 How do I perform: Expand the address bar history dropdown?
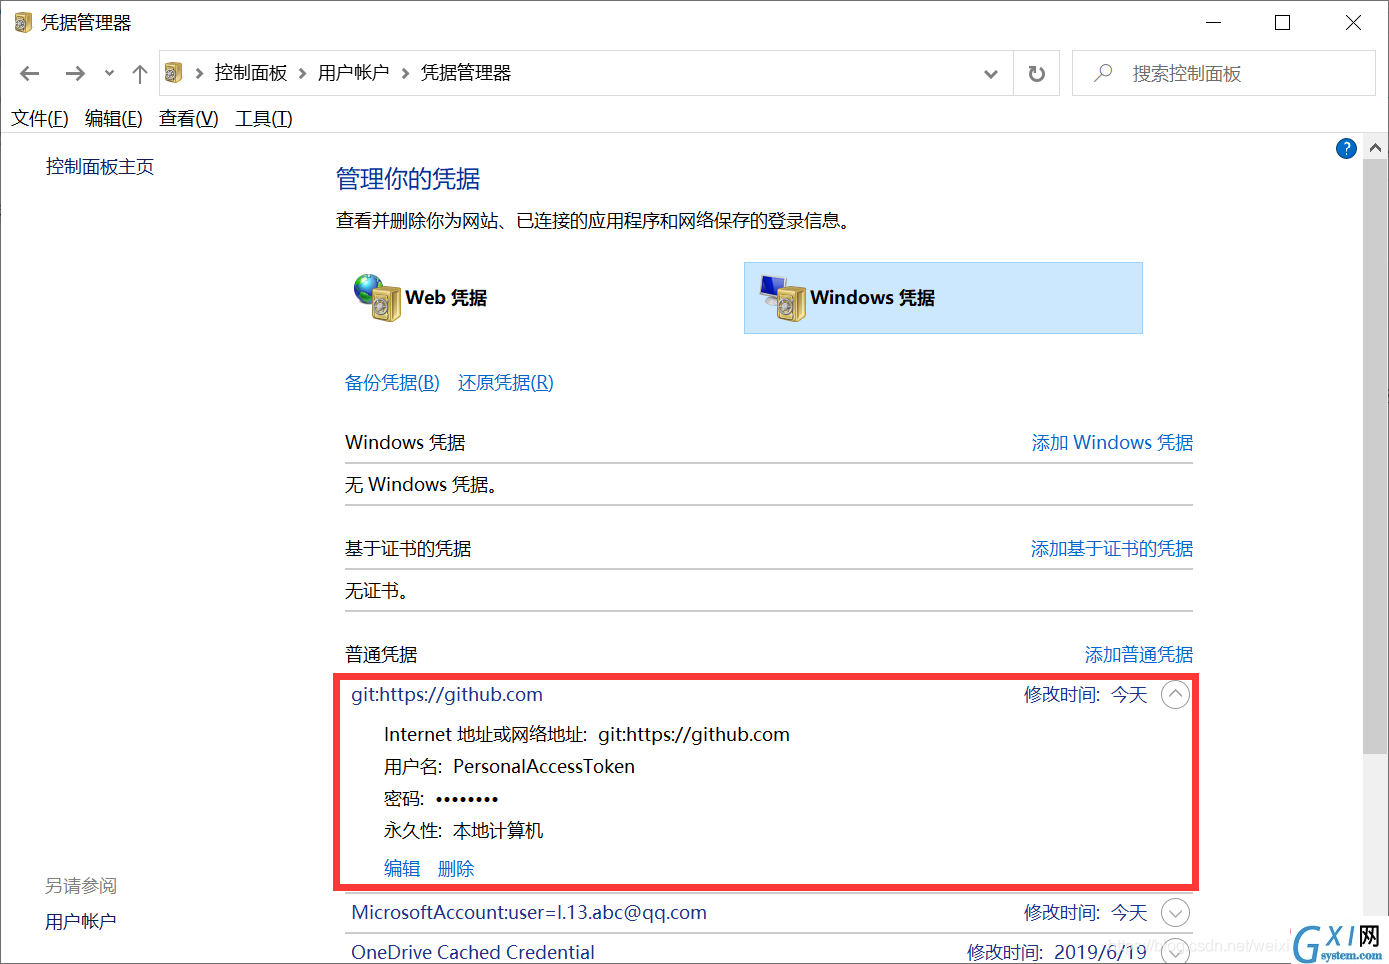pos(991,73)
